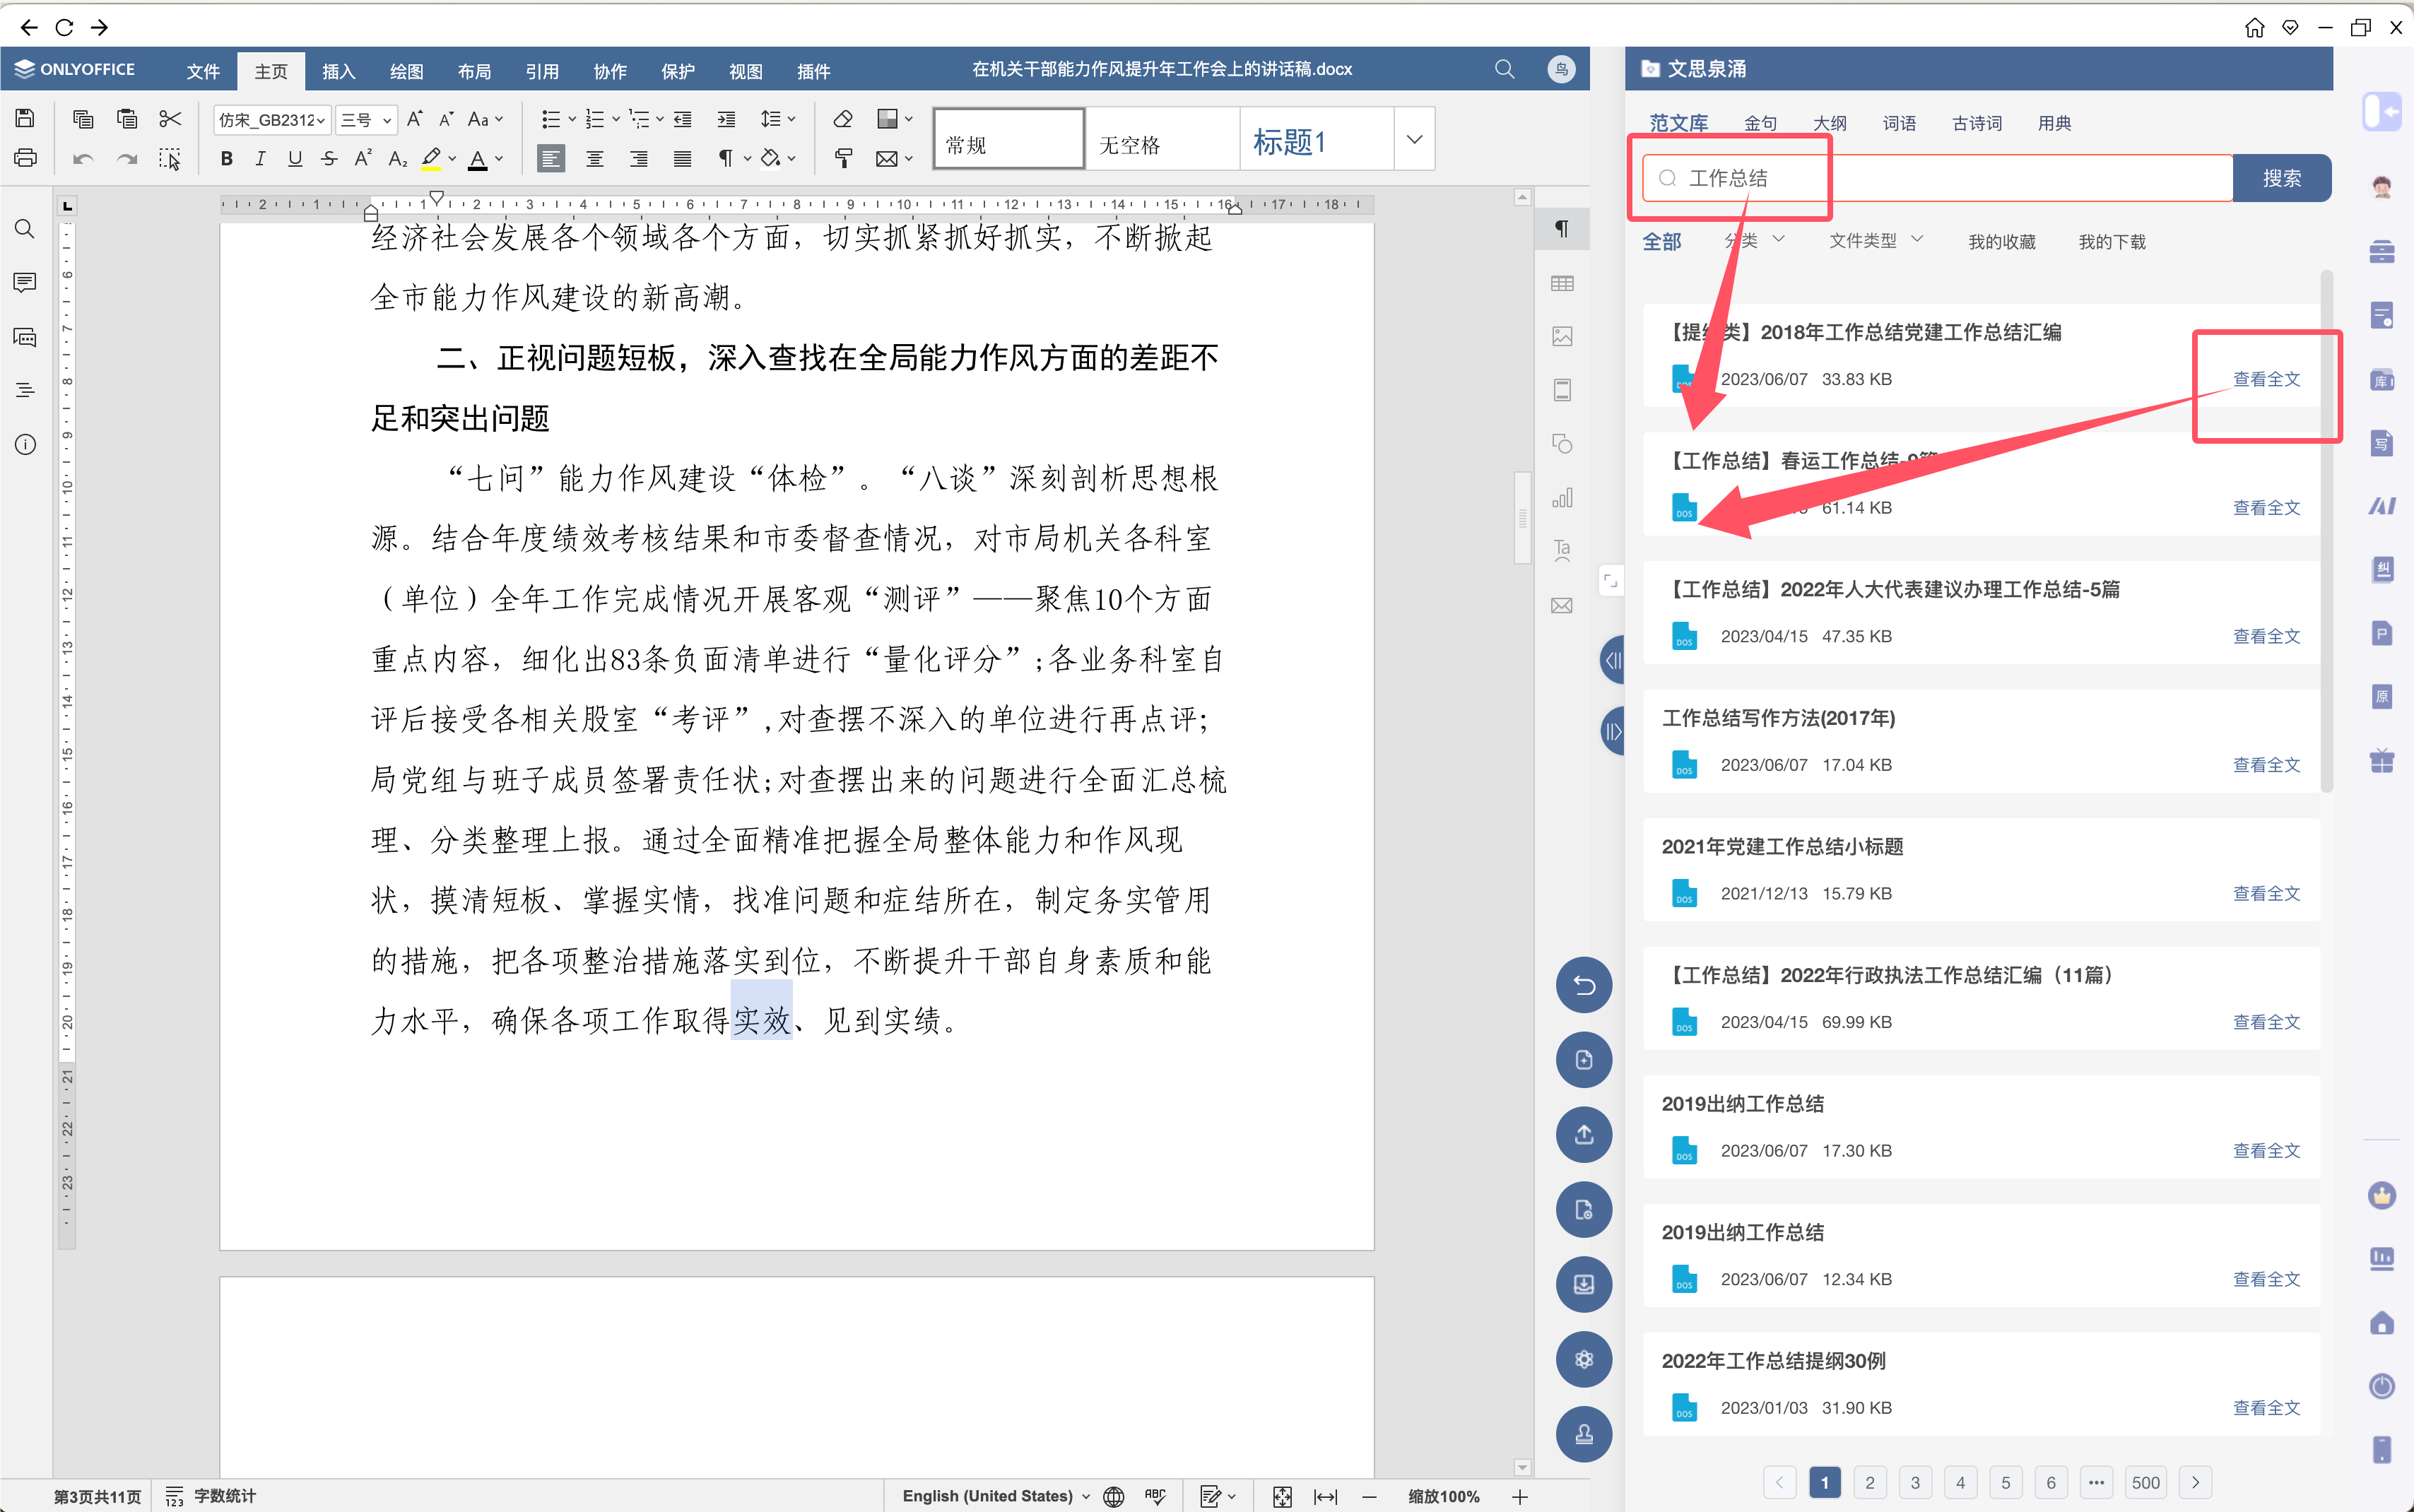Toggle Italic formatting
This screenshot has width=2414, height=1512.
click(x=260, y=158)
